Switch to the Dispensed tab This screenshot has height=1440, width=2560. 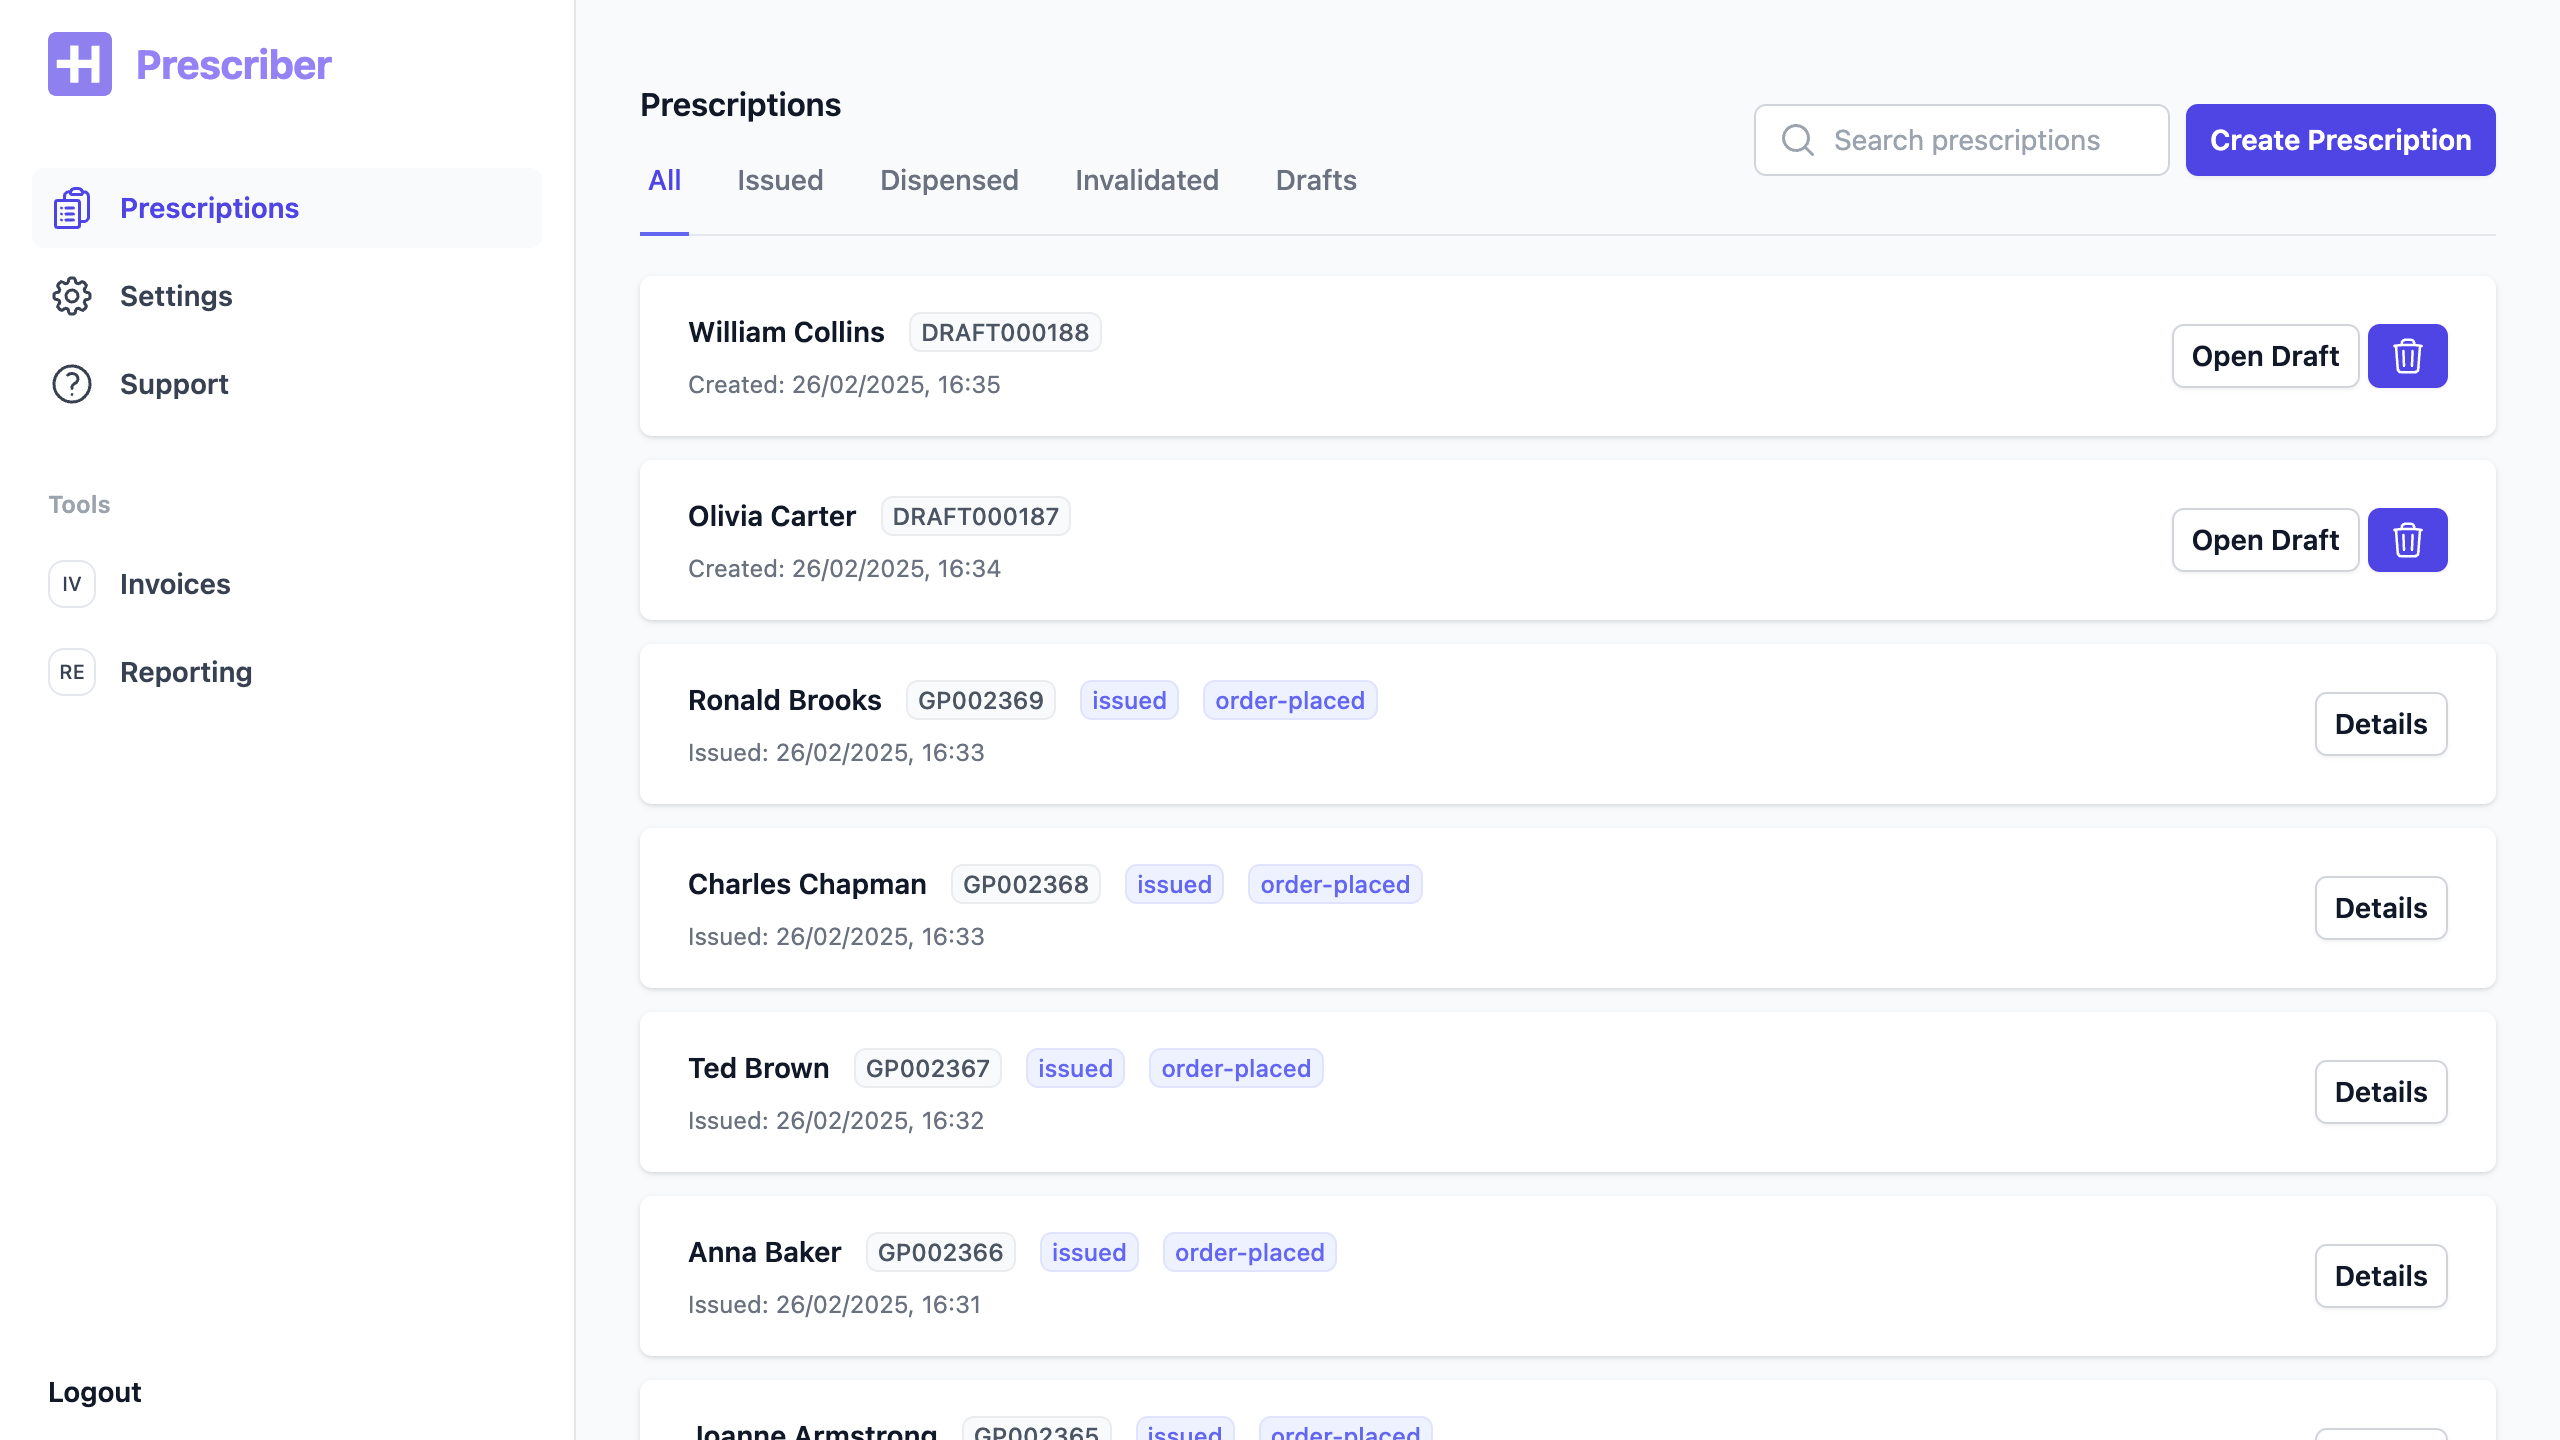tap(949, 180)
